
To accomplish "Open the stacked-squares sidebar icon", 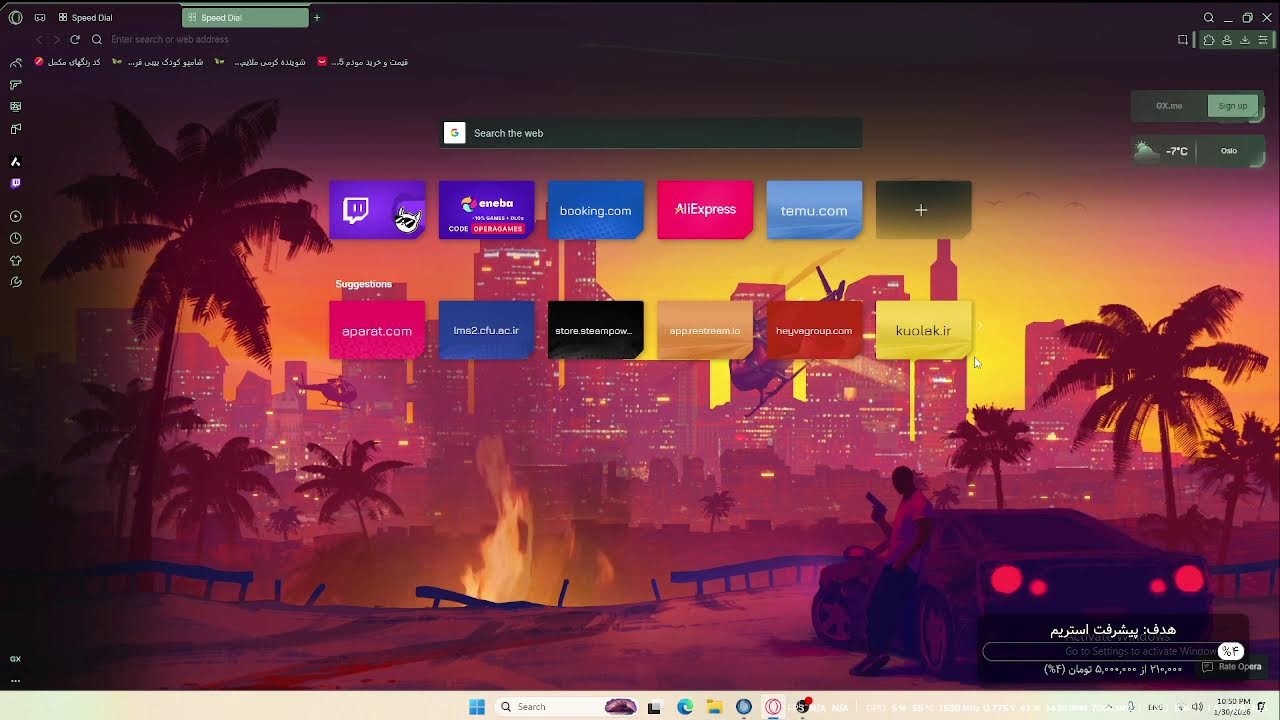I will click(15, 129).
